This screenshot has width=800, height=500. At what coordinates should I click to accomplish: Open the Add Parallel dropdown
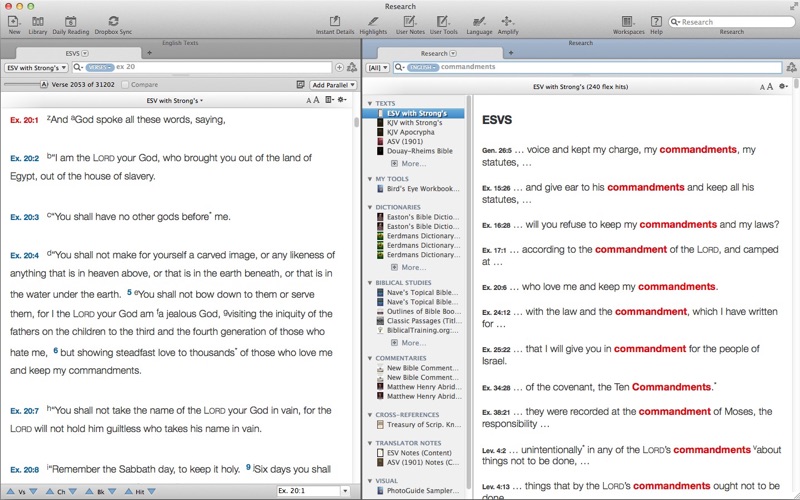332,85
